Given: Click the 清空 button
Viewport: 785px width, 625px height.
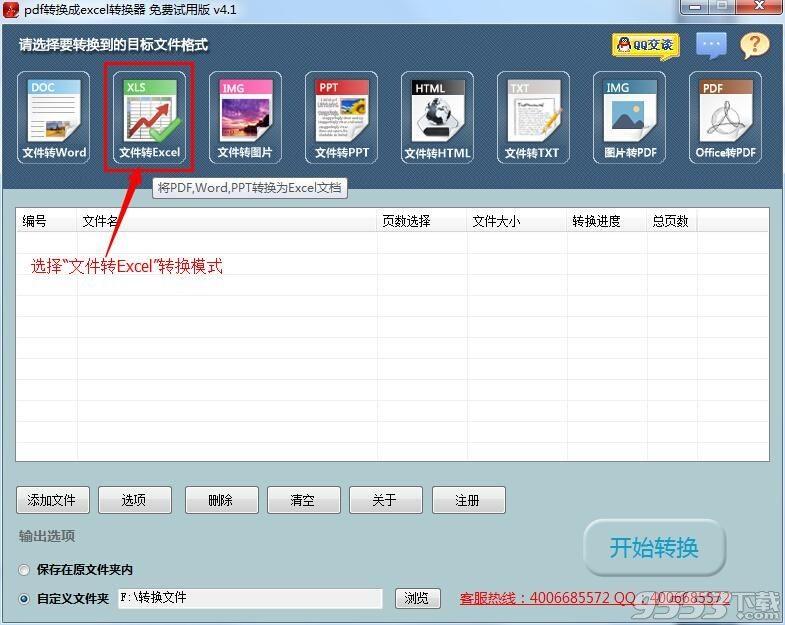Looking at the screenshot, I should coord(304,500).
